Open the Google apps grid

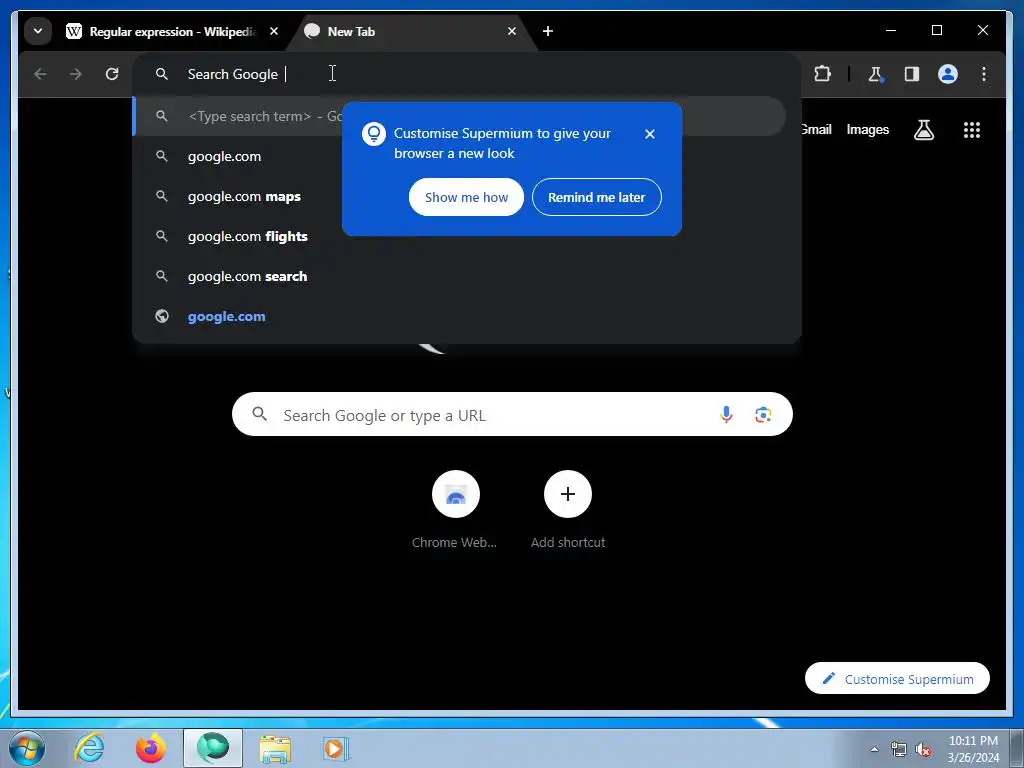tap(972, 130)
